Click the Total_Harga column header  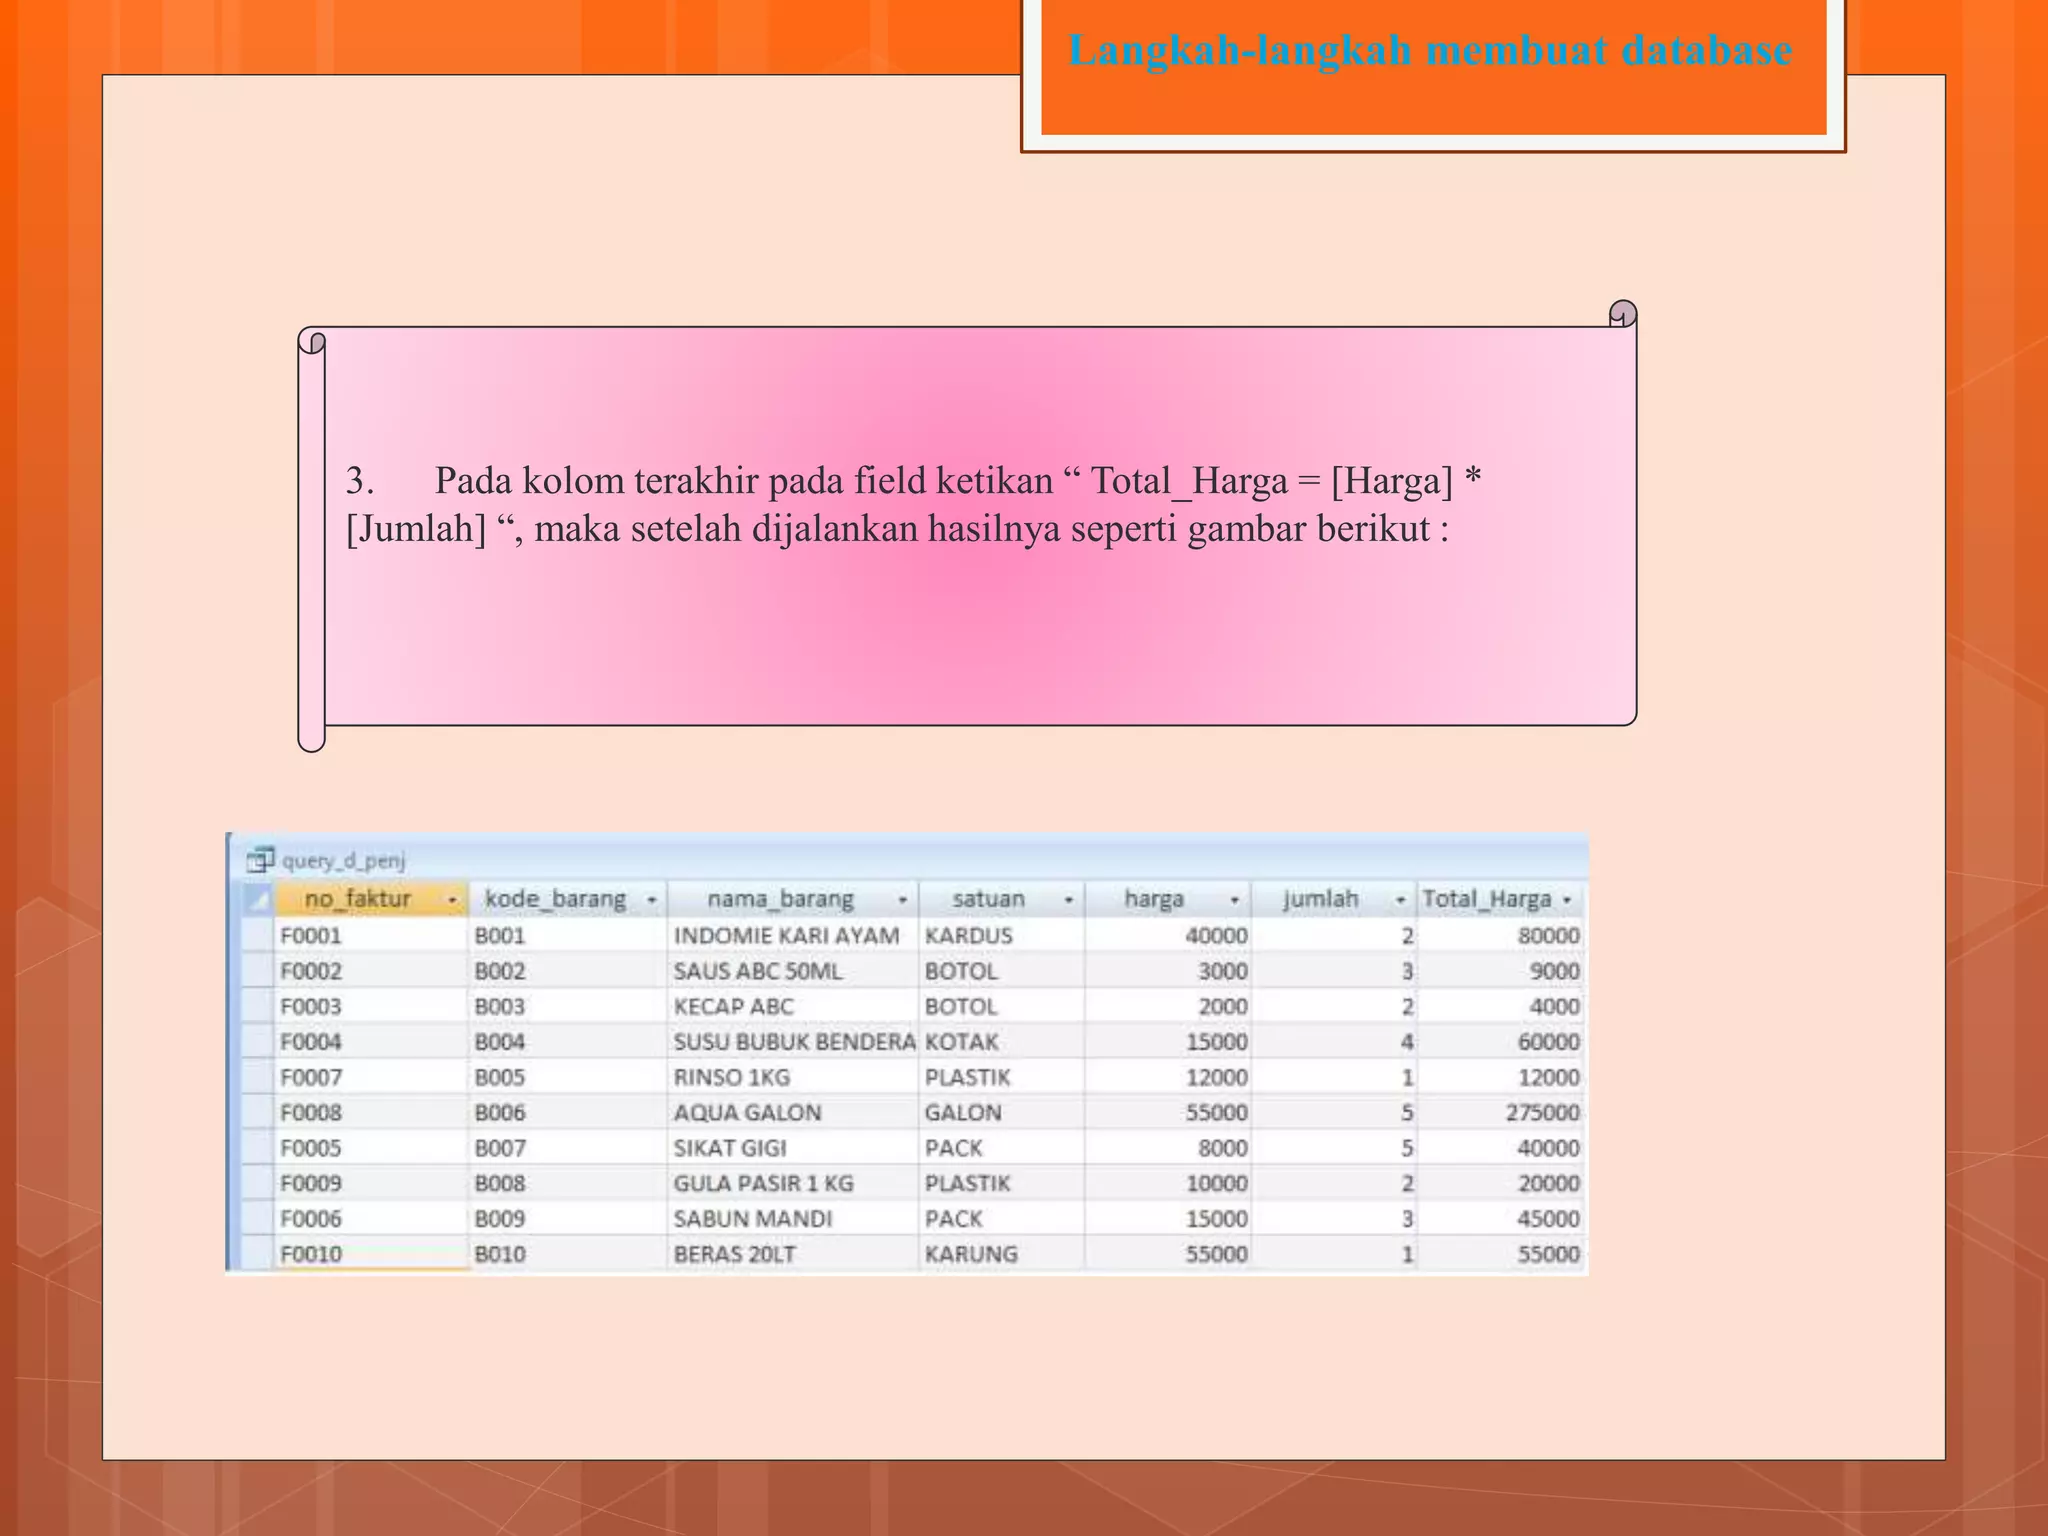click(1486, 899)
